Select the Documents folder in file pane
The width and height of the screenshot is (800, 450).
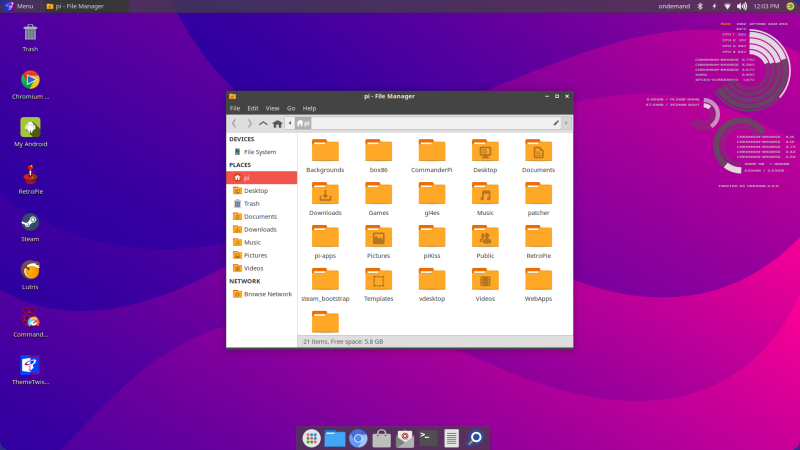[538, 151]
